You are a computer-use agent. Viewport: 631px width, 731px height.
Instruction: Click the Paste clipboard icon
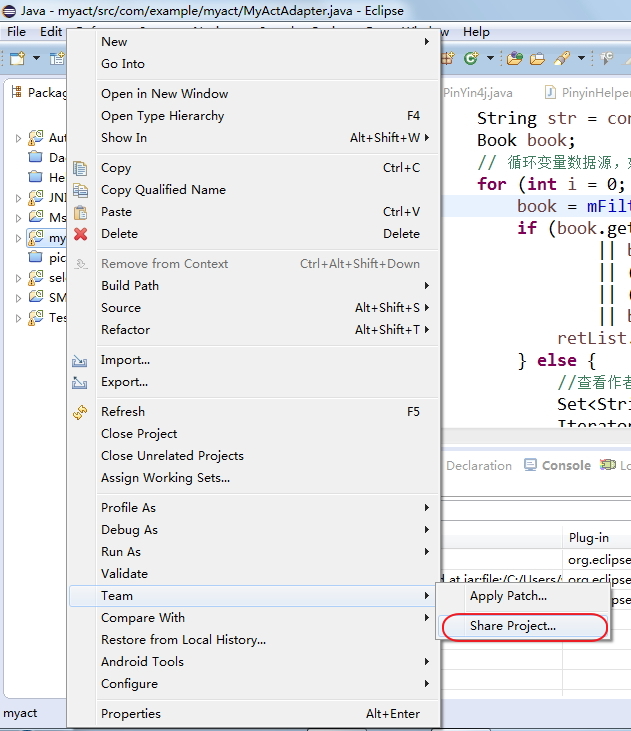(x=80, y=212)
